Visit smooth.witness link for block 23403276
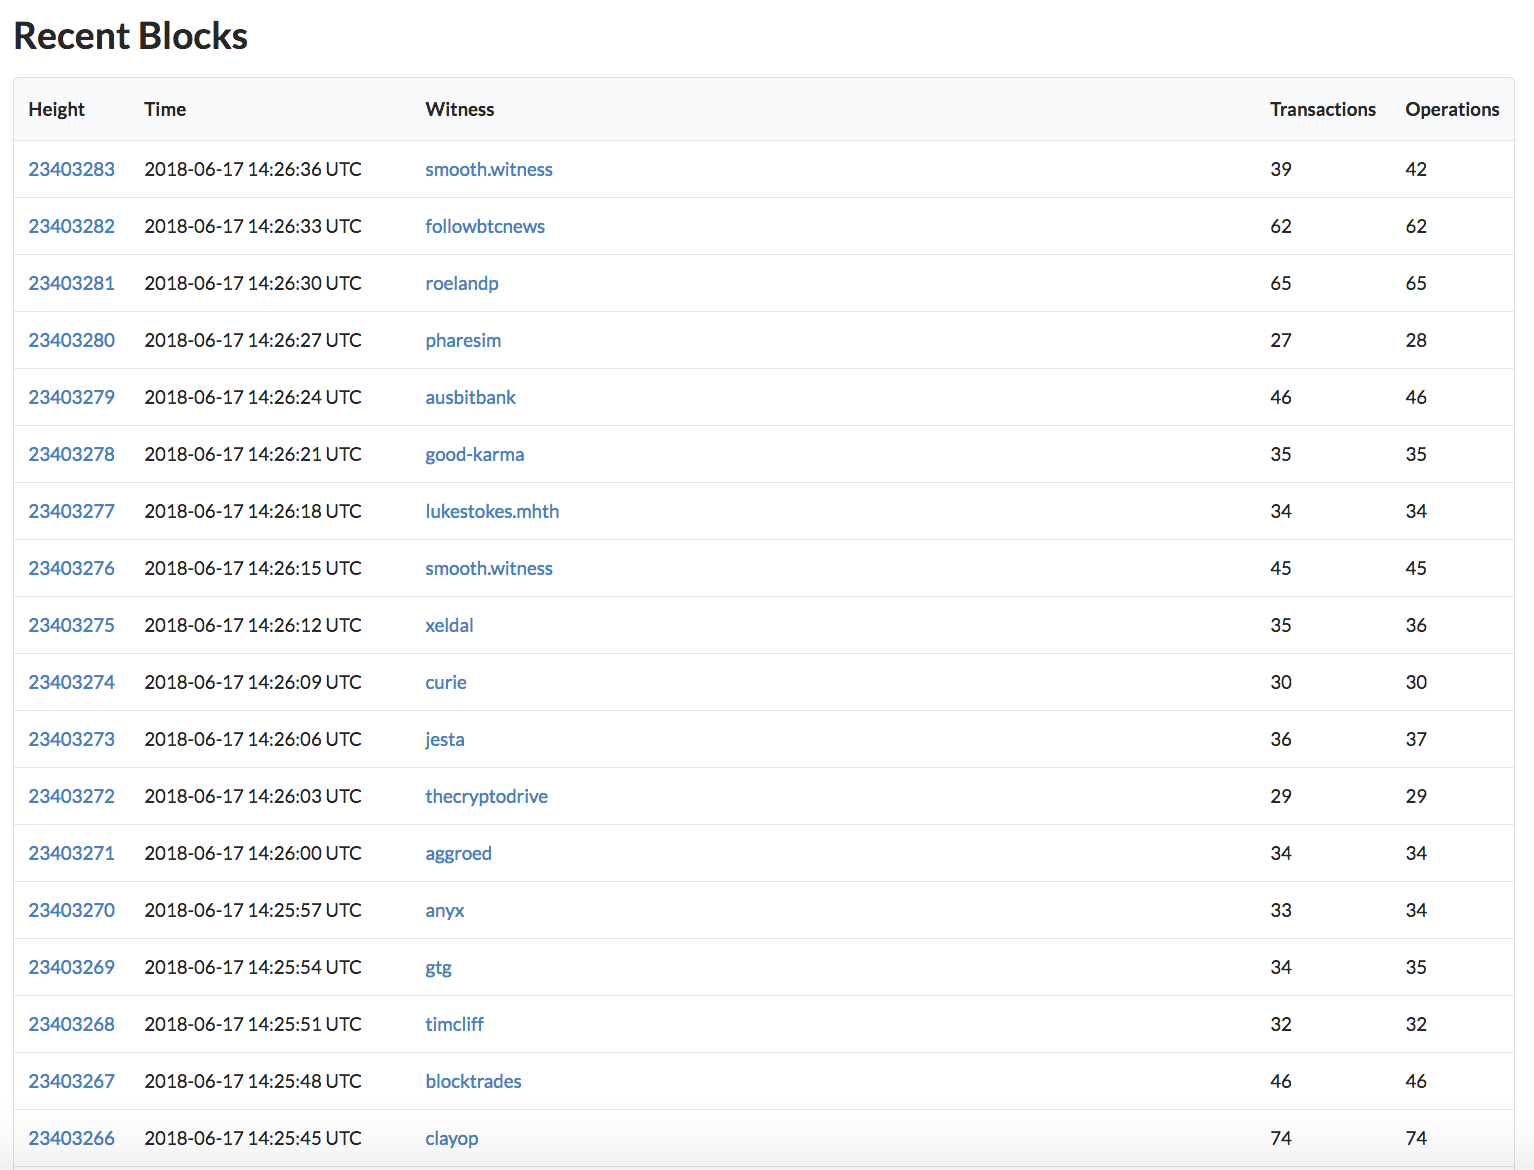 (489, 568)
